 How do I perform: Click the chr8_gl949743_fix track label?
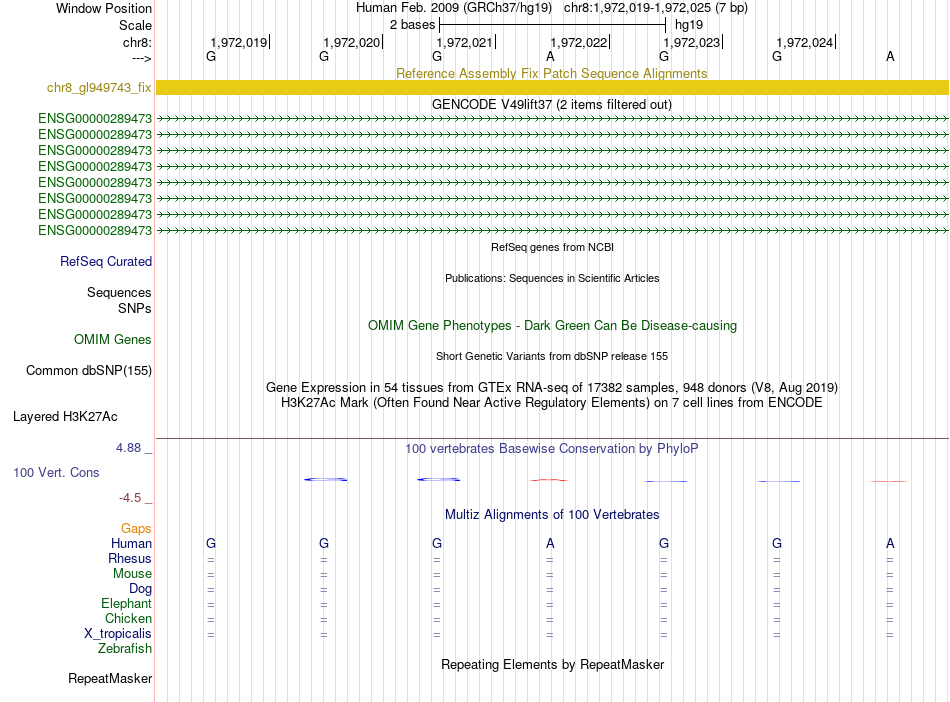pos(99,88)
